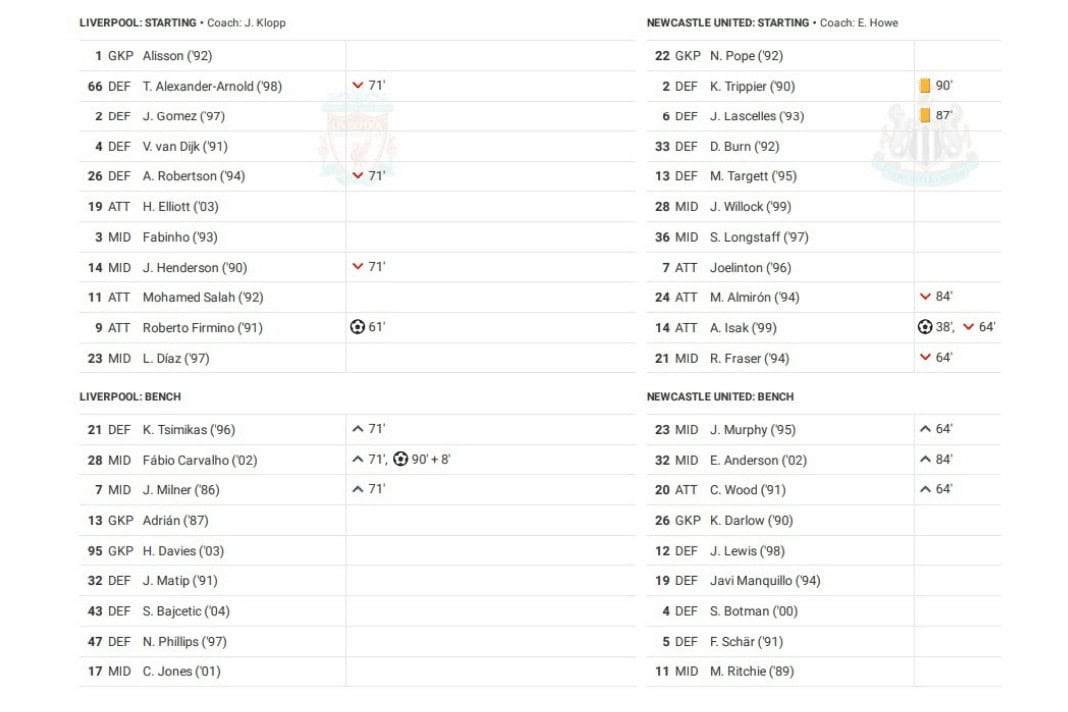Click Roberto Firmino's goal ball icon
Viewport: 1068px width, 712px height.
[x=357, y=327]
